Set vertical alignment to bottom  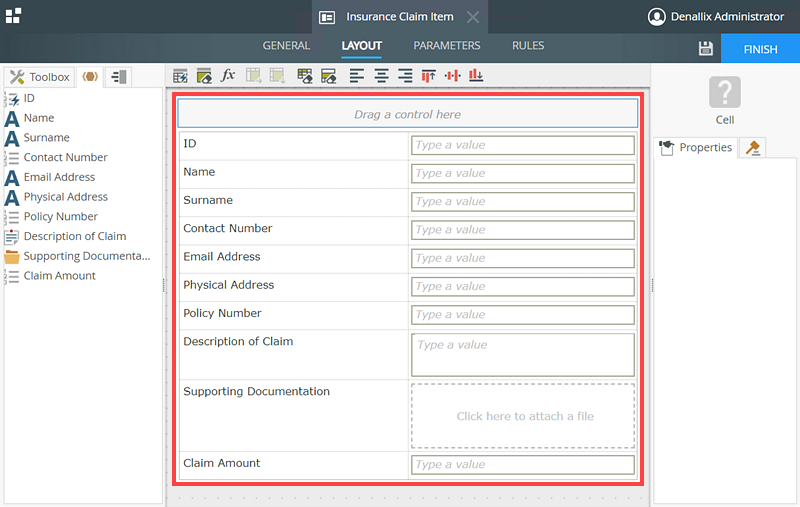[x=476, y=76]
